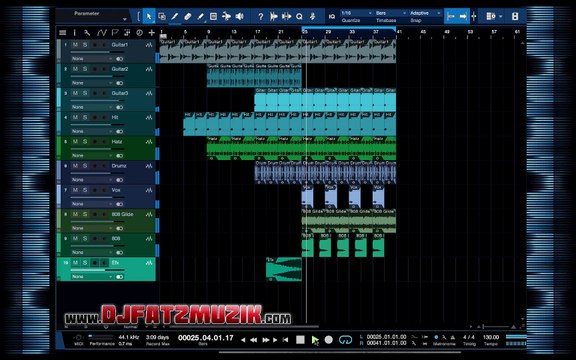Select the Mute tool
Viewport: 576px width, 360px height.
coord(213,16)
